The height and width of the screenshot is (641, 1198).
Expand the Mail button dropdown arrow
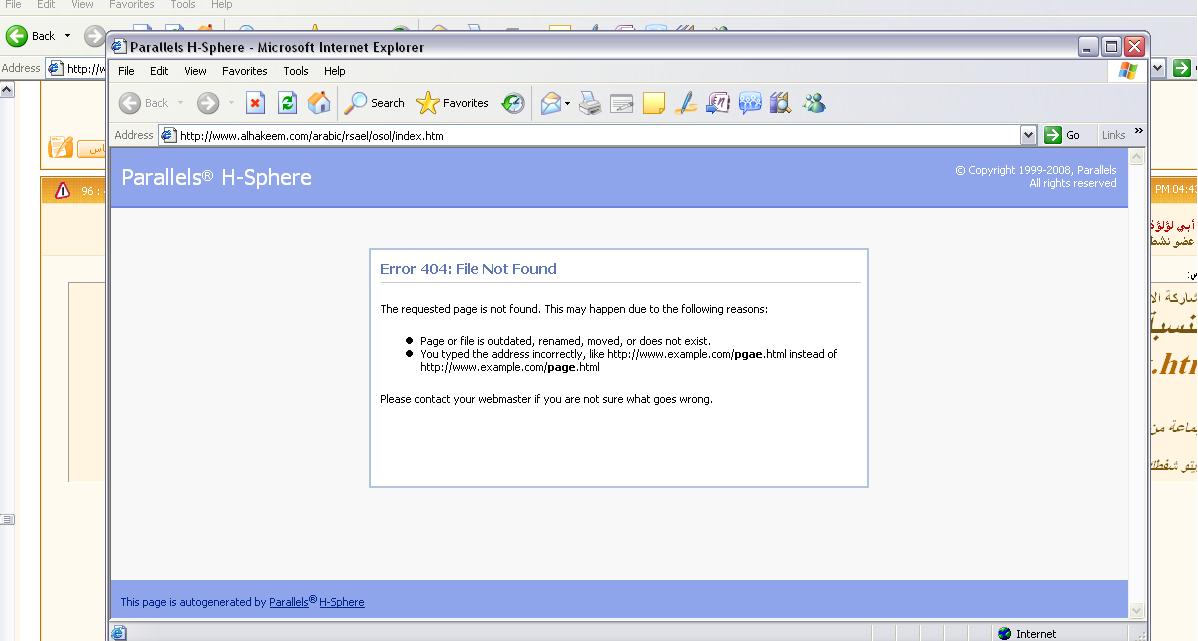(x=567, y=103)
